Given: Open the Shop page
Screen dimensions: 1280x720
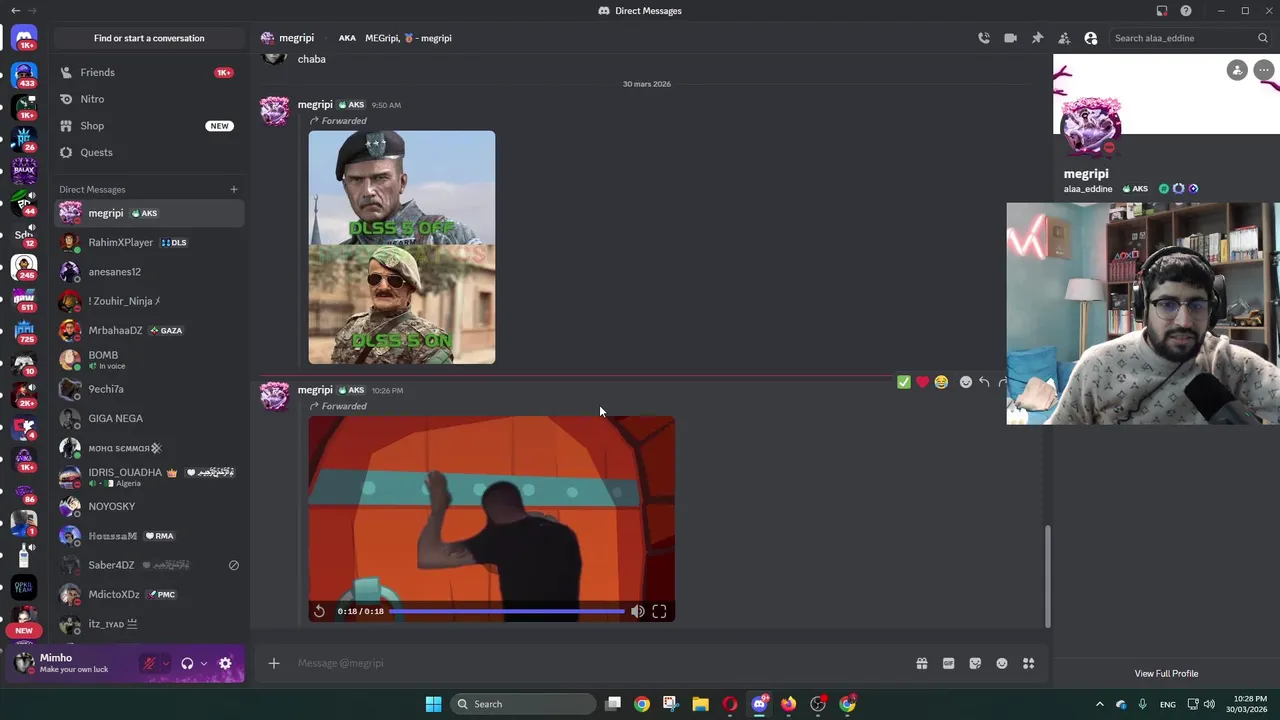Looking at the screenshot, I should (x=149, y=126).
